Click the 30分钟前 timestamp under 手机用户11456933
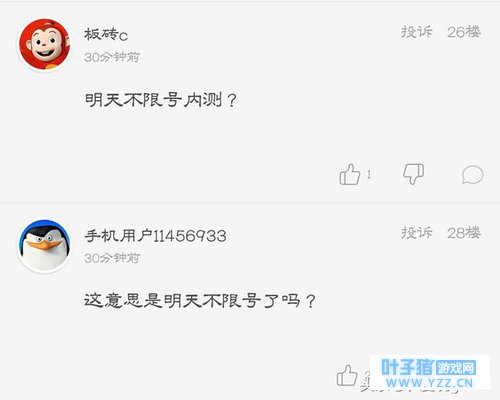This screenshot has height=400, width=500. click(x=112, y=258)
